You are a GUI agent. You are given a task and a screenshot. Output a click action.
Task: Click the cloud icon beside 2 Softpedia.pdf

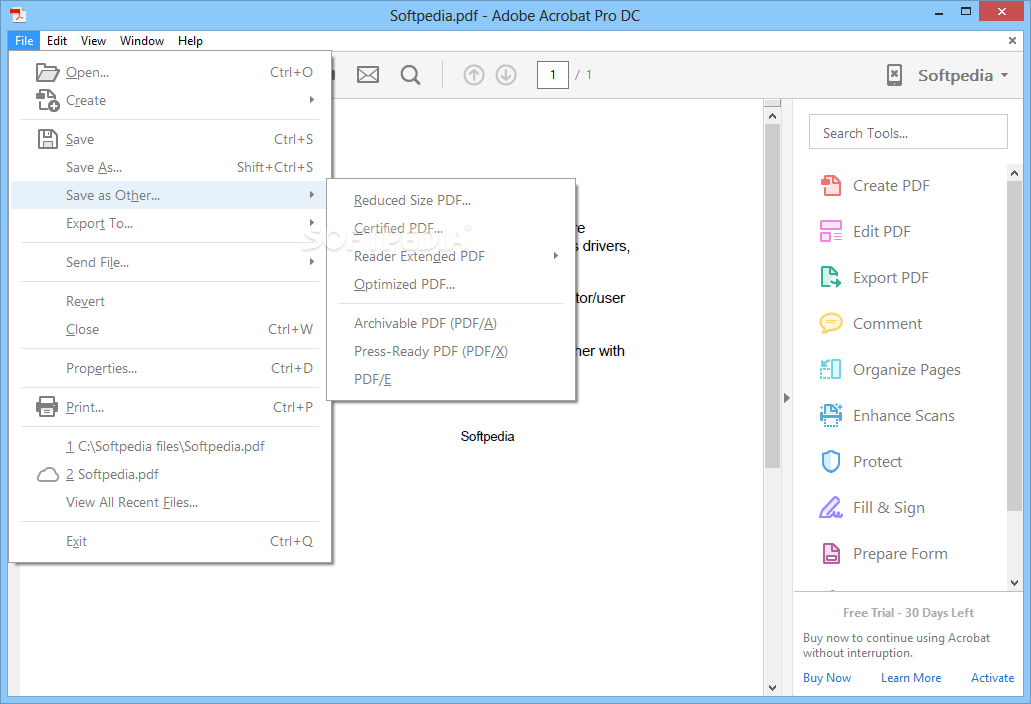(47, 475)
